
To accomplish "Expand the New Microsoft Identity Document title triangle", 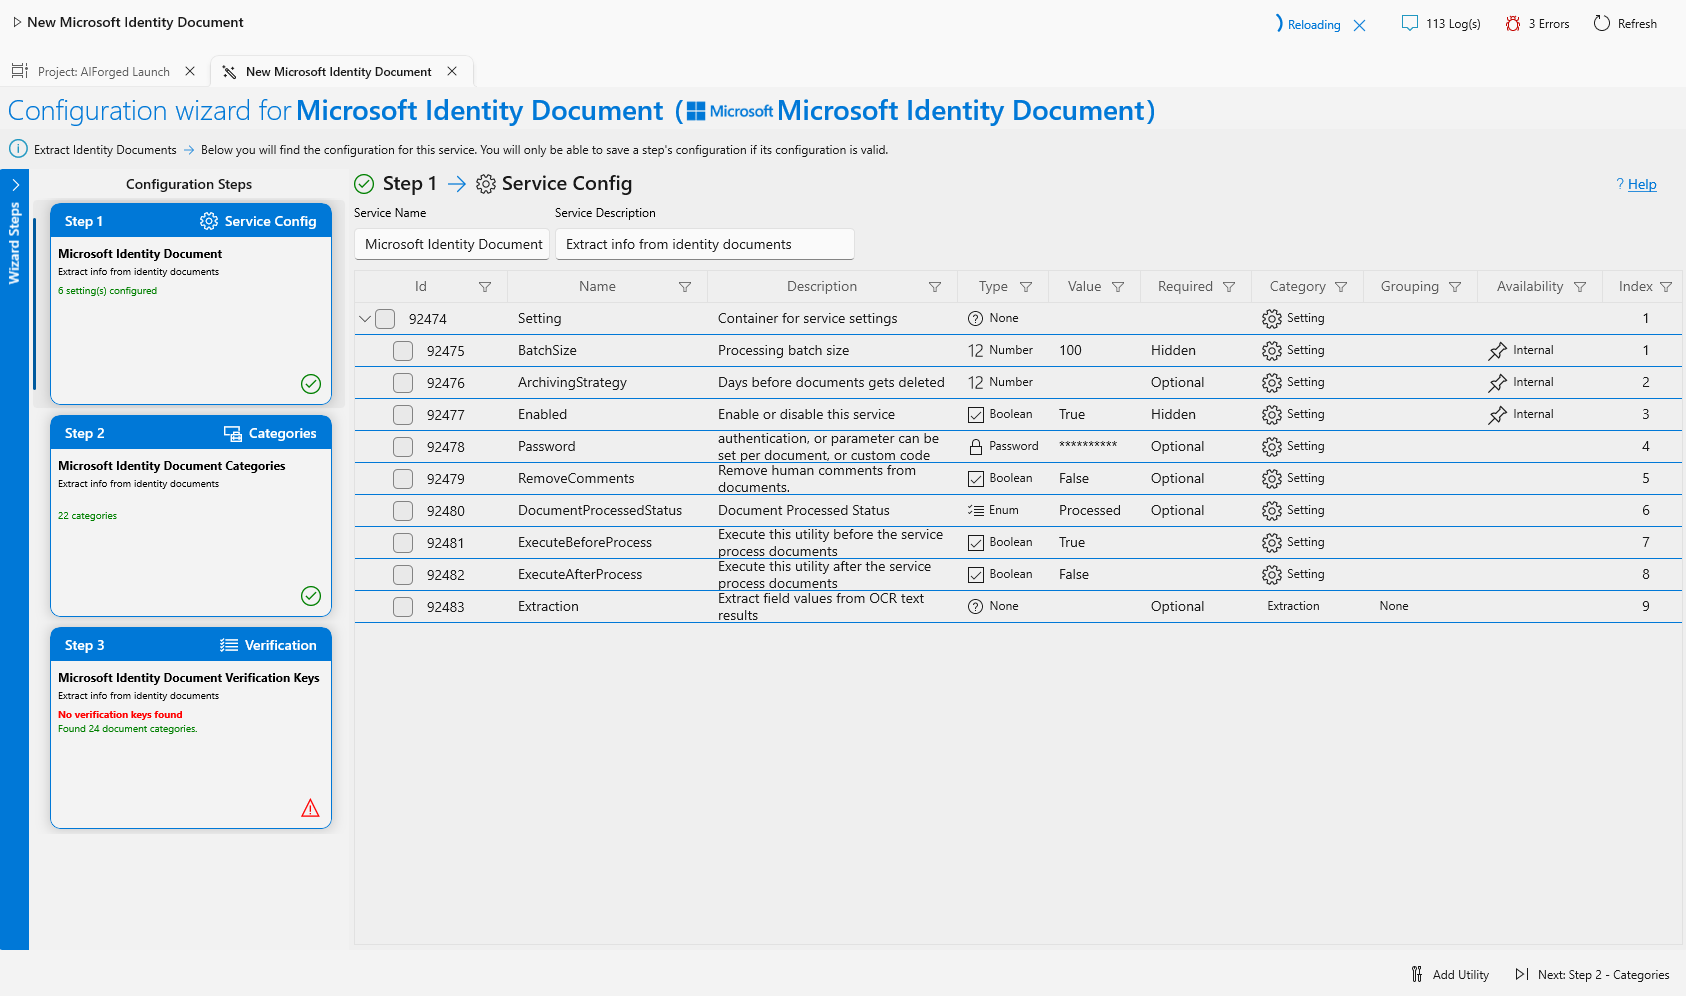I will pos(17,22).
